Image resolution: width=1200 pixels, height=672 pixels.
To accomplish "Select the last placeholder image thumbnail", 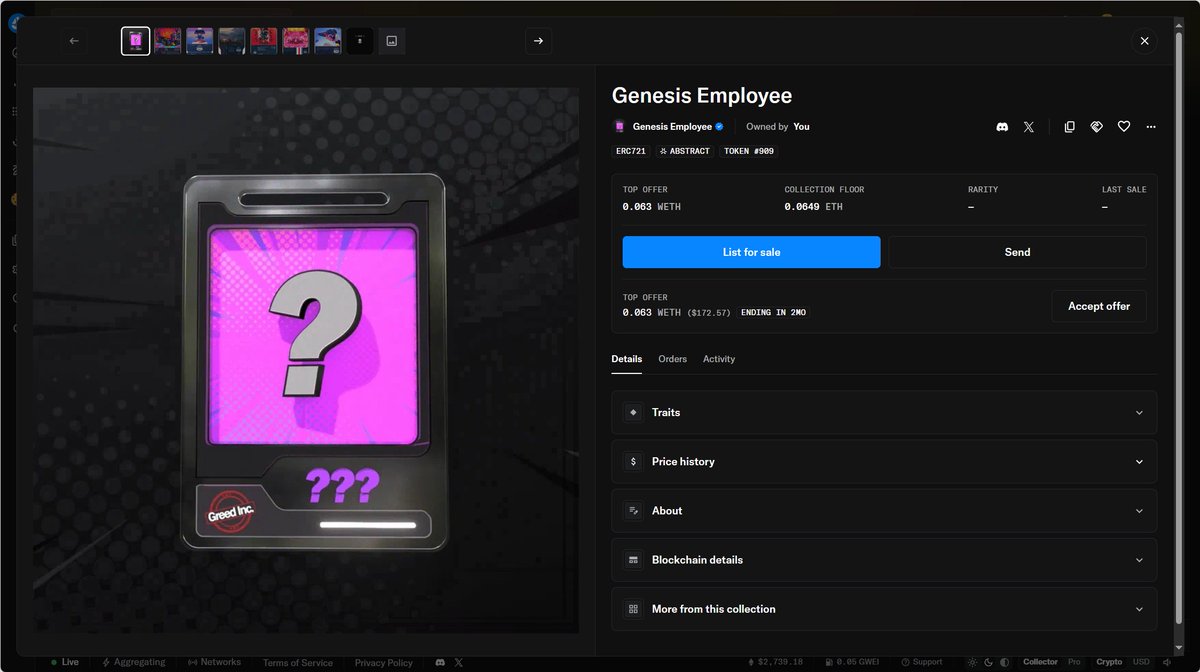I will pos(392,41).
